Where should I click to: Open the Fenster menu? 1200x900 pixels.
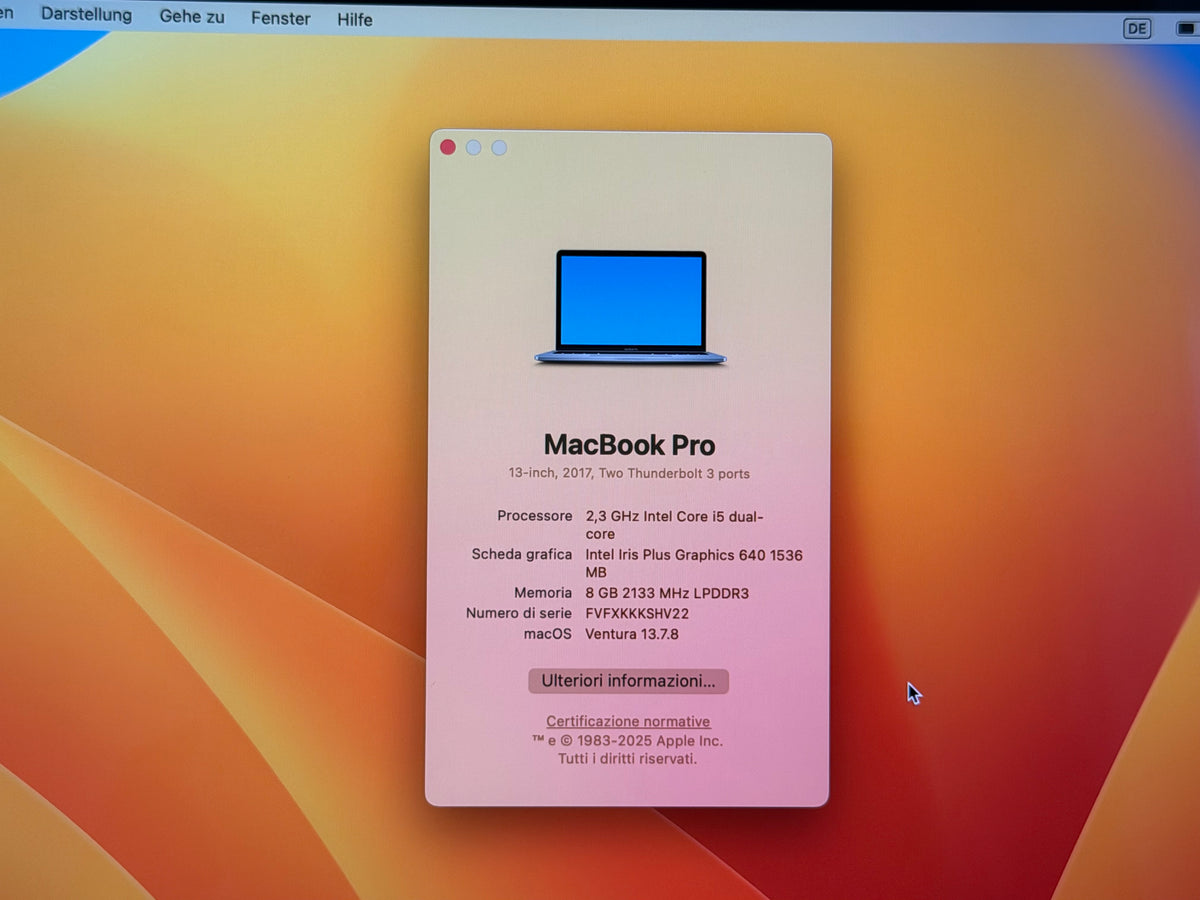tap(280, 18)
